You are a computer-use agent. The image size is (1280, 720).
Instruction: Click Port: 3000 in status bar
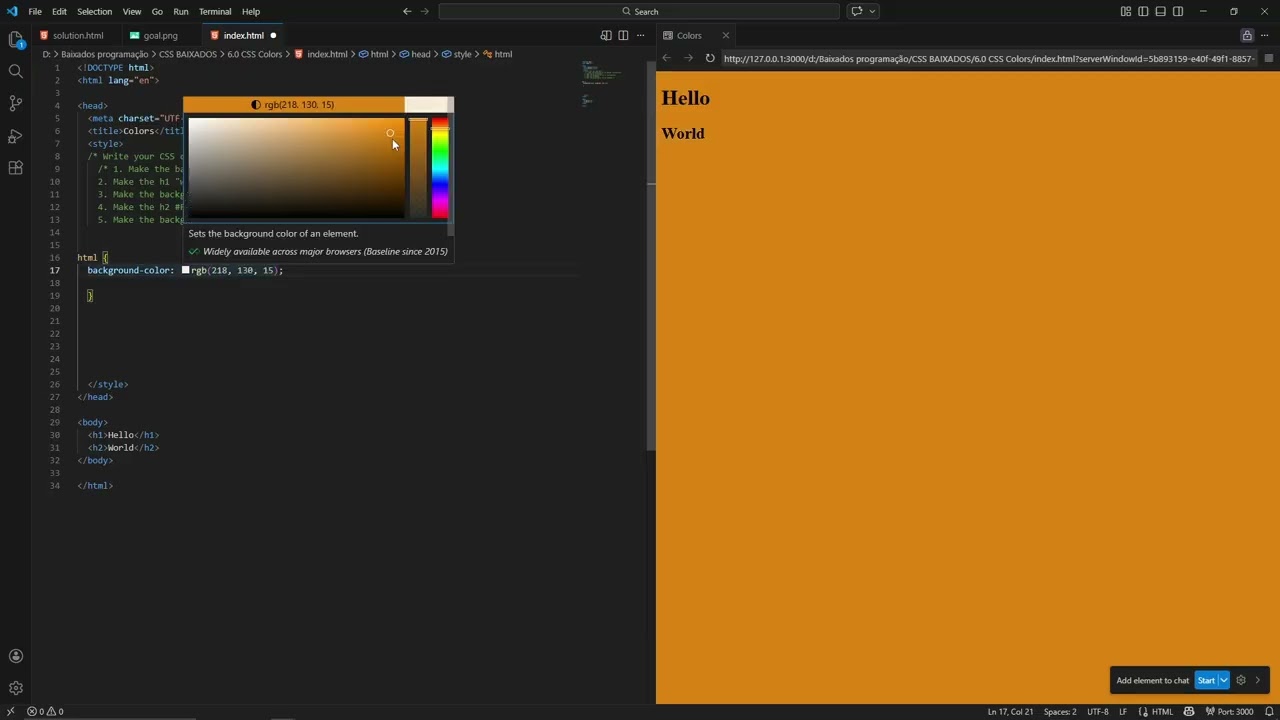(x=1229, y=712)
